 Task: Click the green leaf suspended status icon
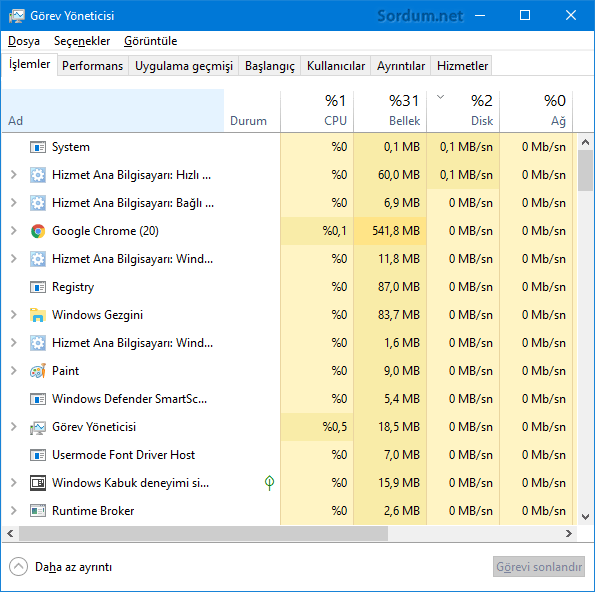(269, 482)
